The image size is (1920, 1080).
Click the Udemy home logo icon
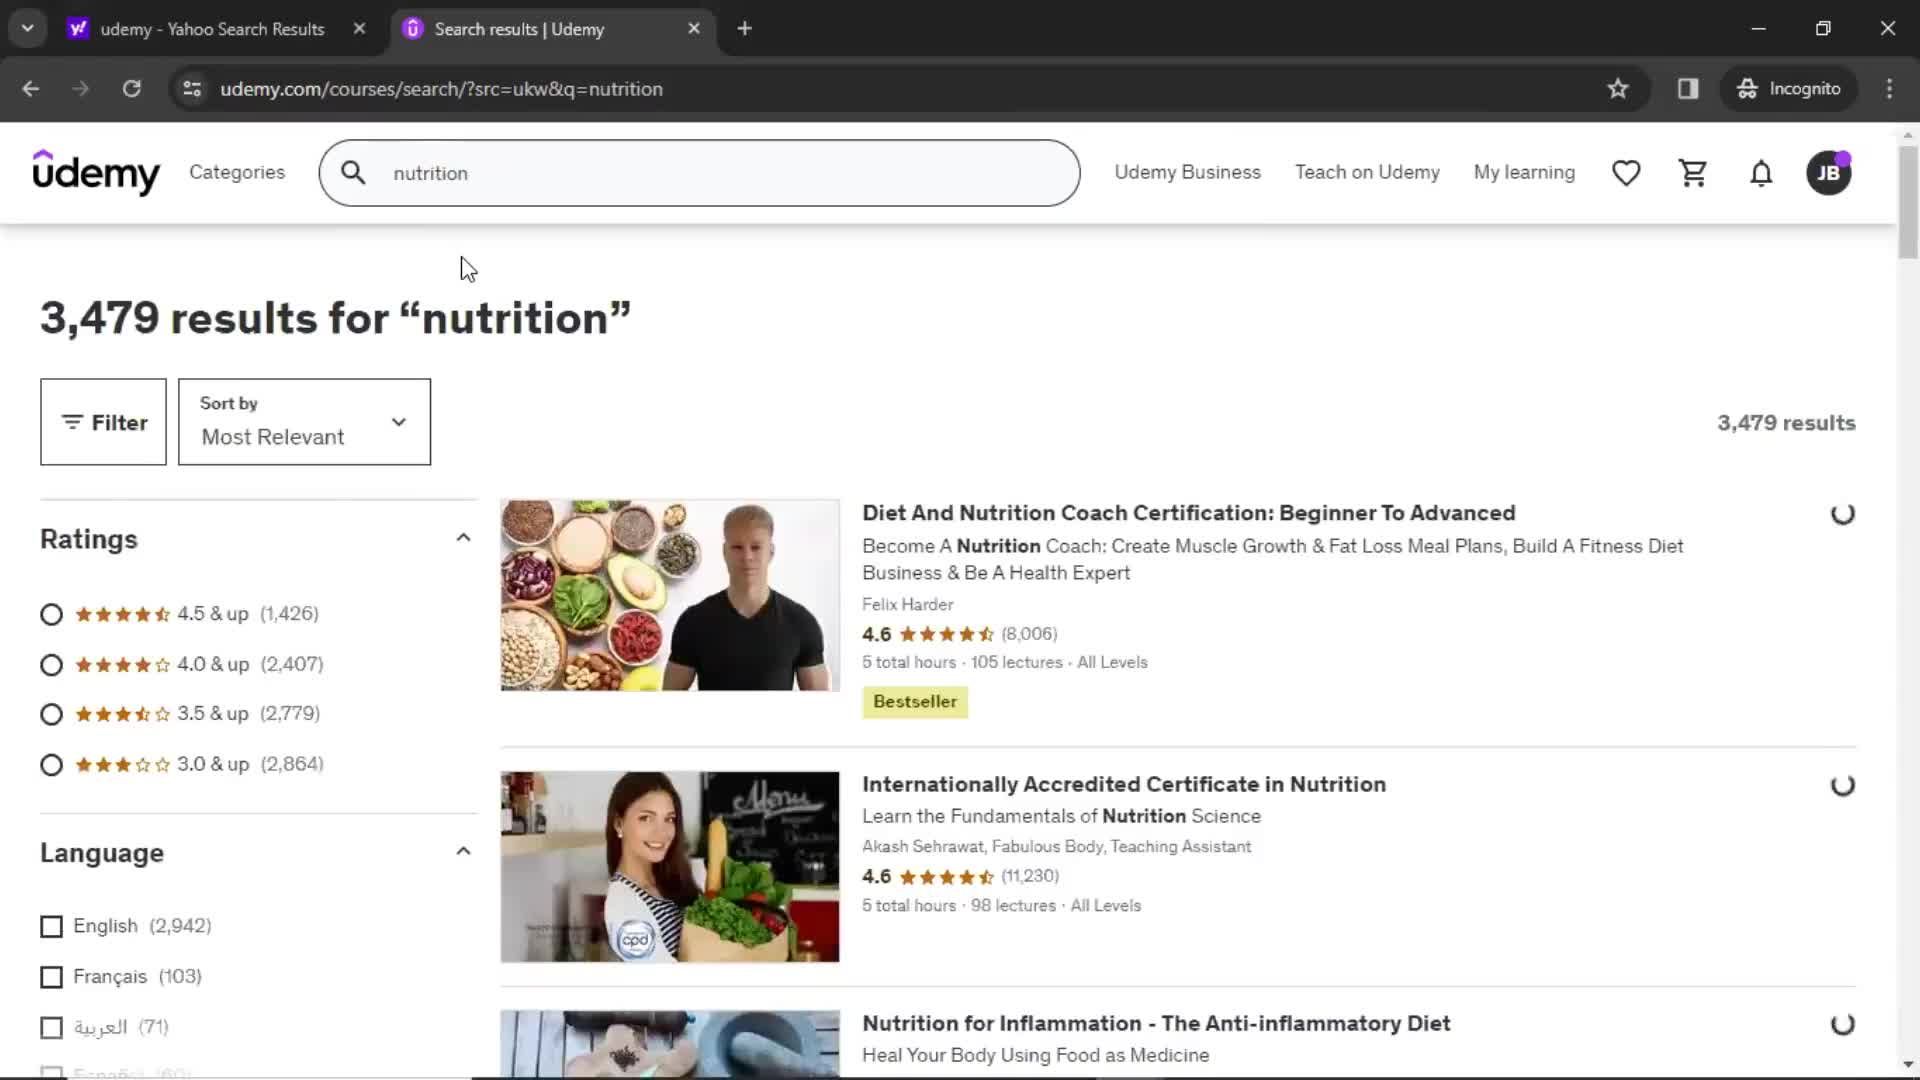click(x=96, y=173)
